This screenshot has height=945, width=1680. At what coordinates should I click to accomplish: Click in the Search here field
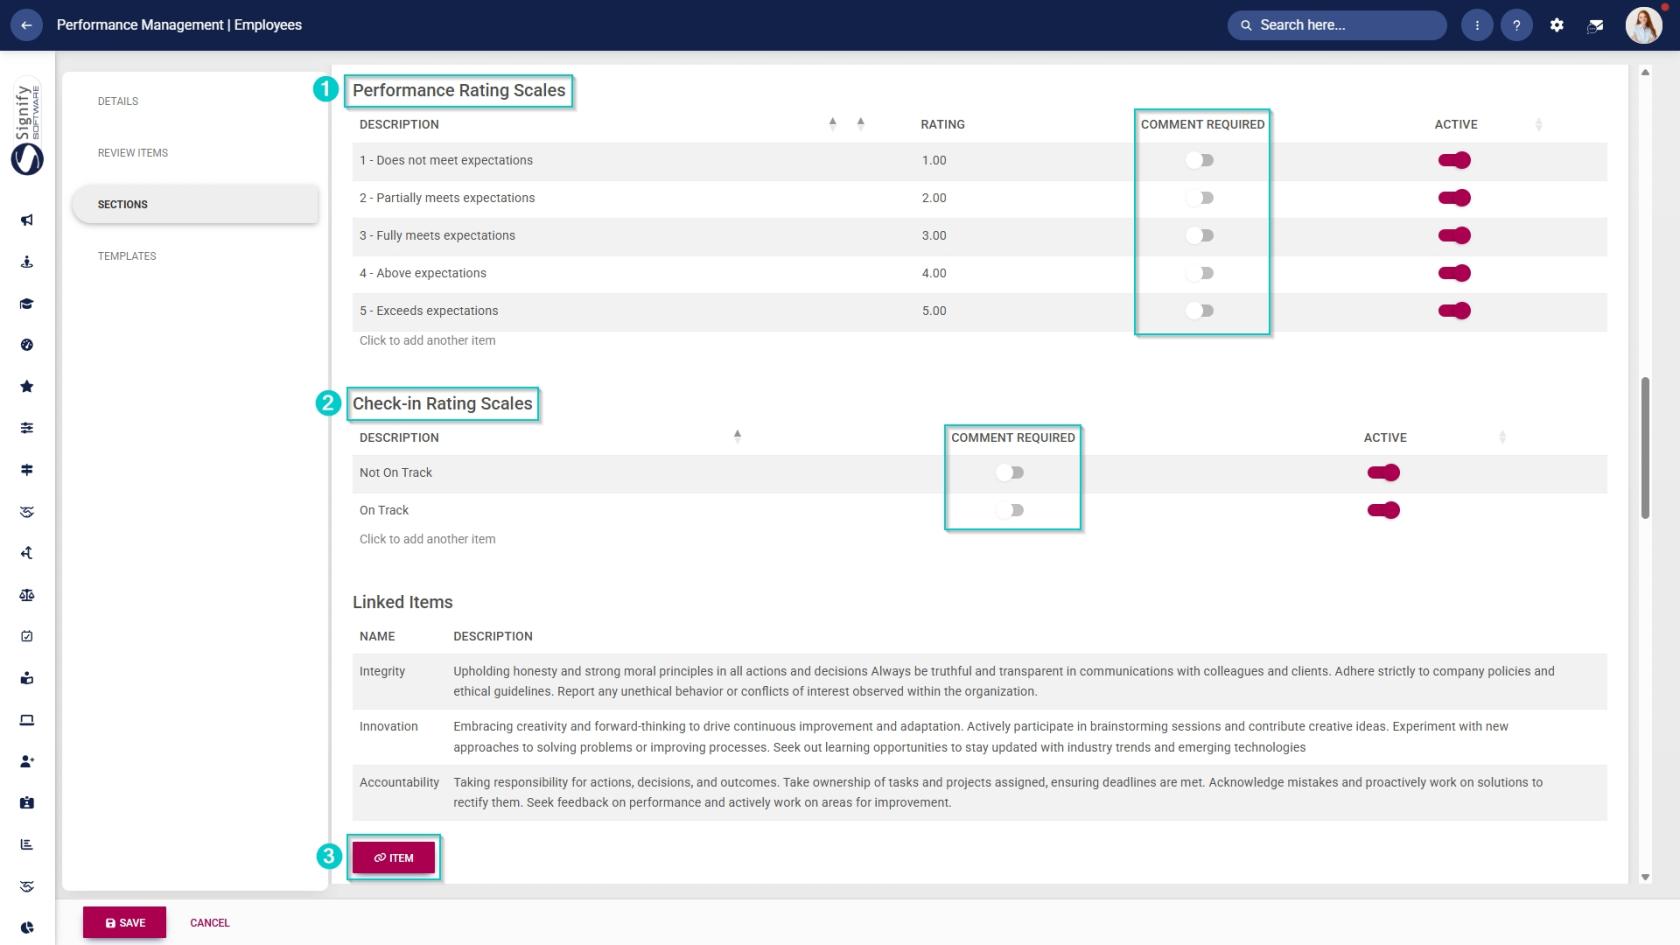point(1337,25)
